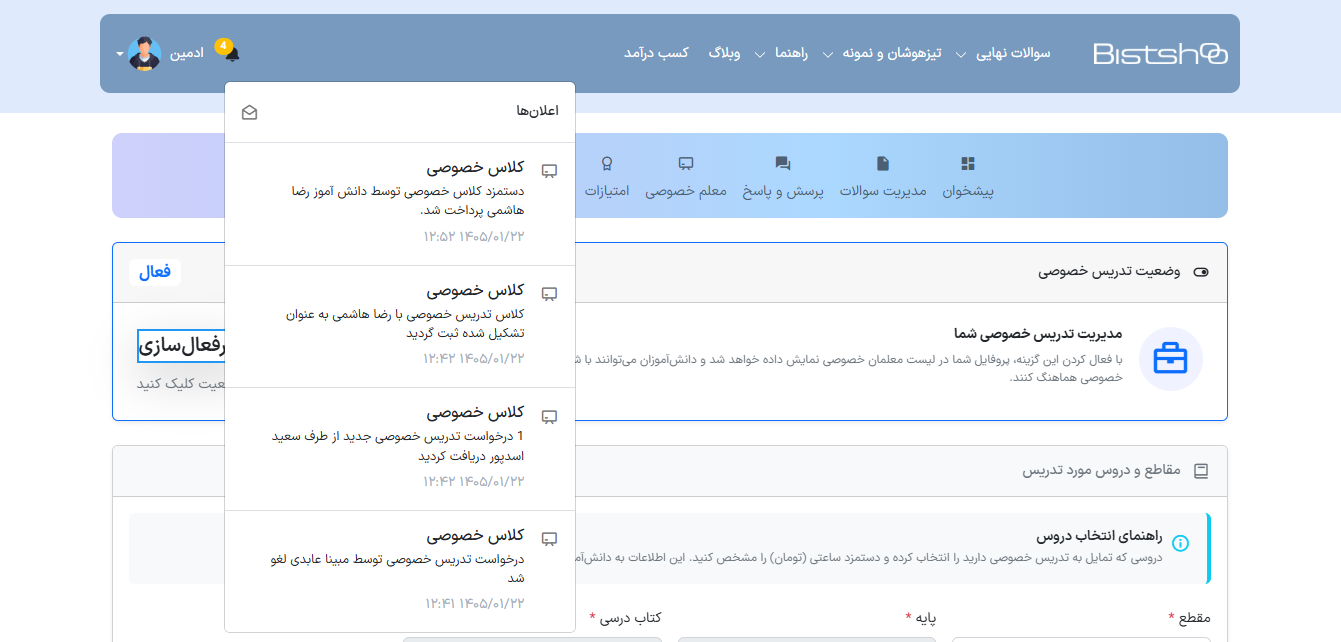Click the فعال status badge
The width and height of the screenshot is (1341, 642).
(154, 272)
